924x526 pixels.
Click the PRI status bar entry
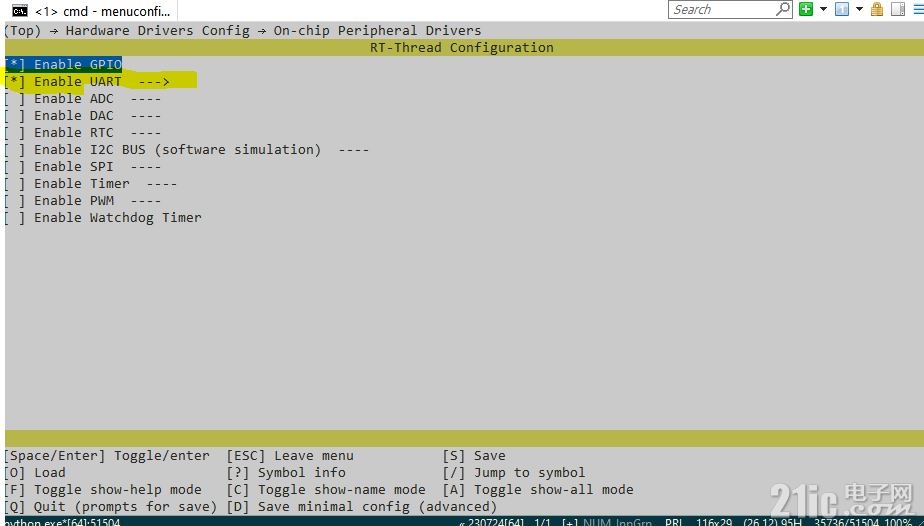coord(674,522)
